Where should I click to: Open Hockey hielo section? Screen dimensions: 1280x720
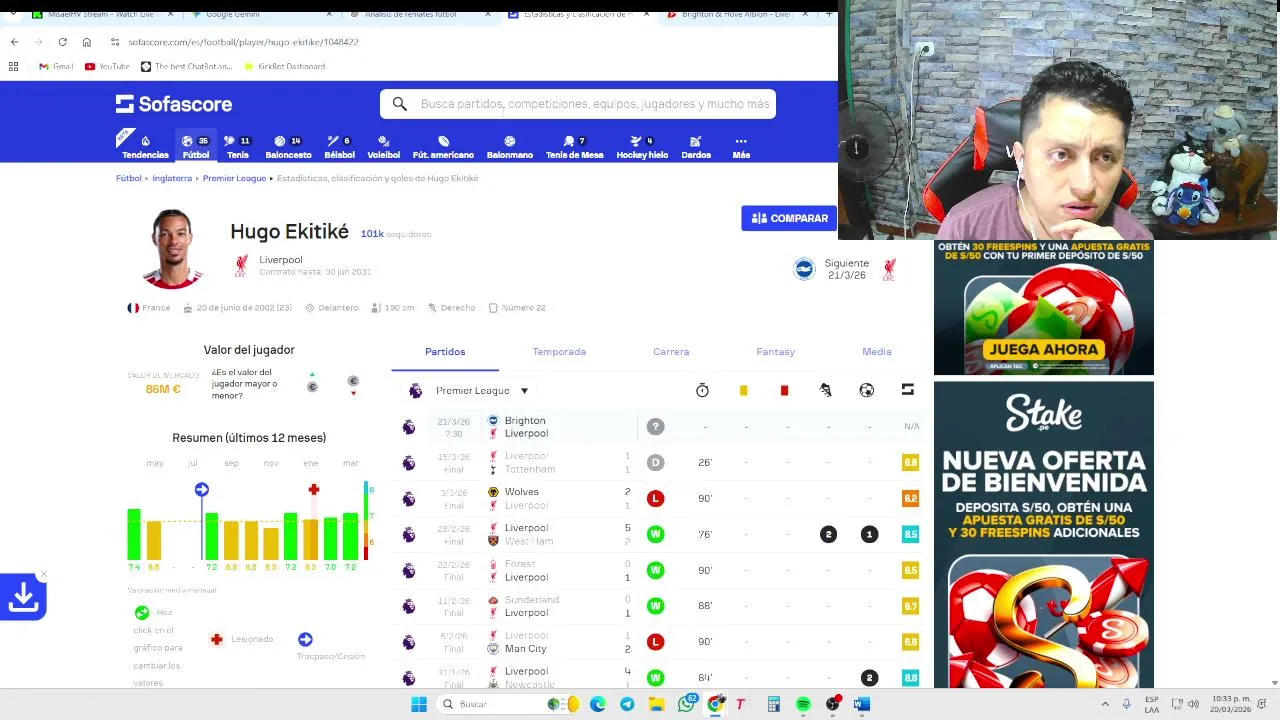642,146
